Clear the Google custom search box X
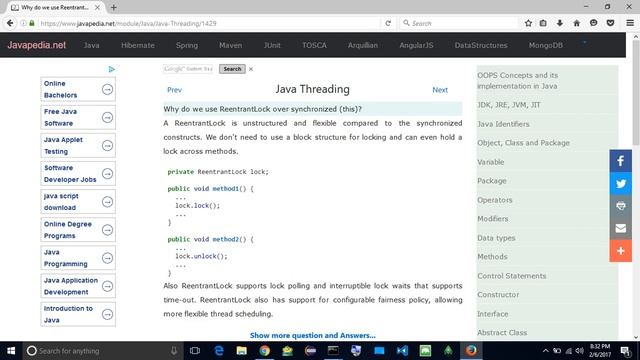The image size is (640, 360). point(251,69)
